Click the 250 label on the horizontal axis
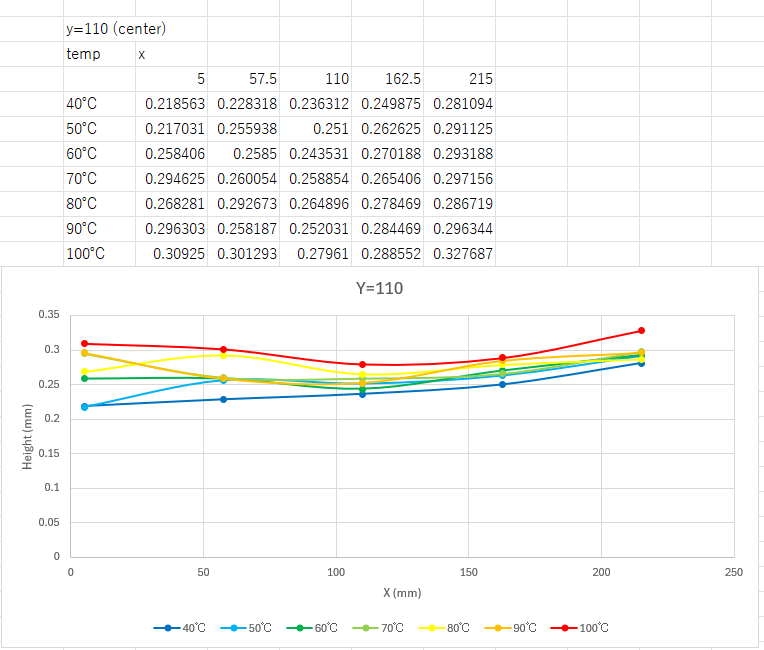Image resolution: width=764 pixels, height=650 pixels. 733,572
